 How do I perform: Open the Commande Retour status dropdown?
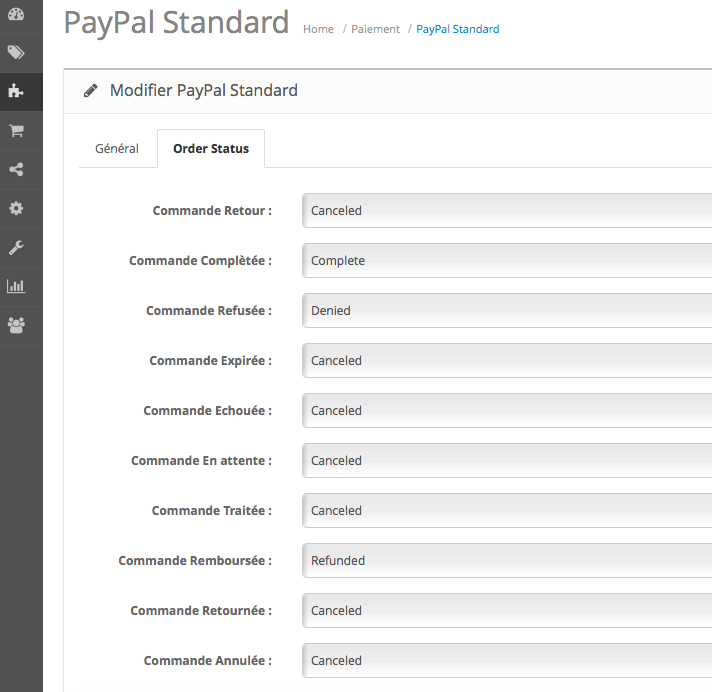pos(507,211)
